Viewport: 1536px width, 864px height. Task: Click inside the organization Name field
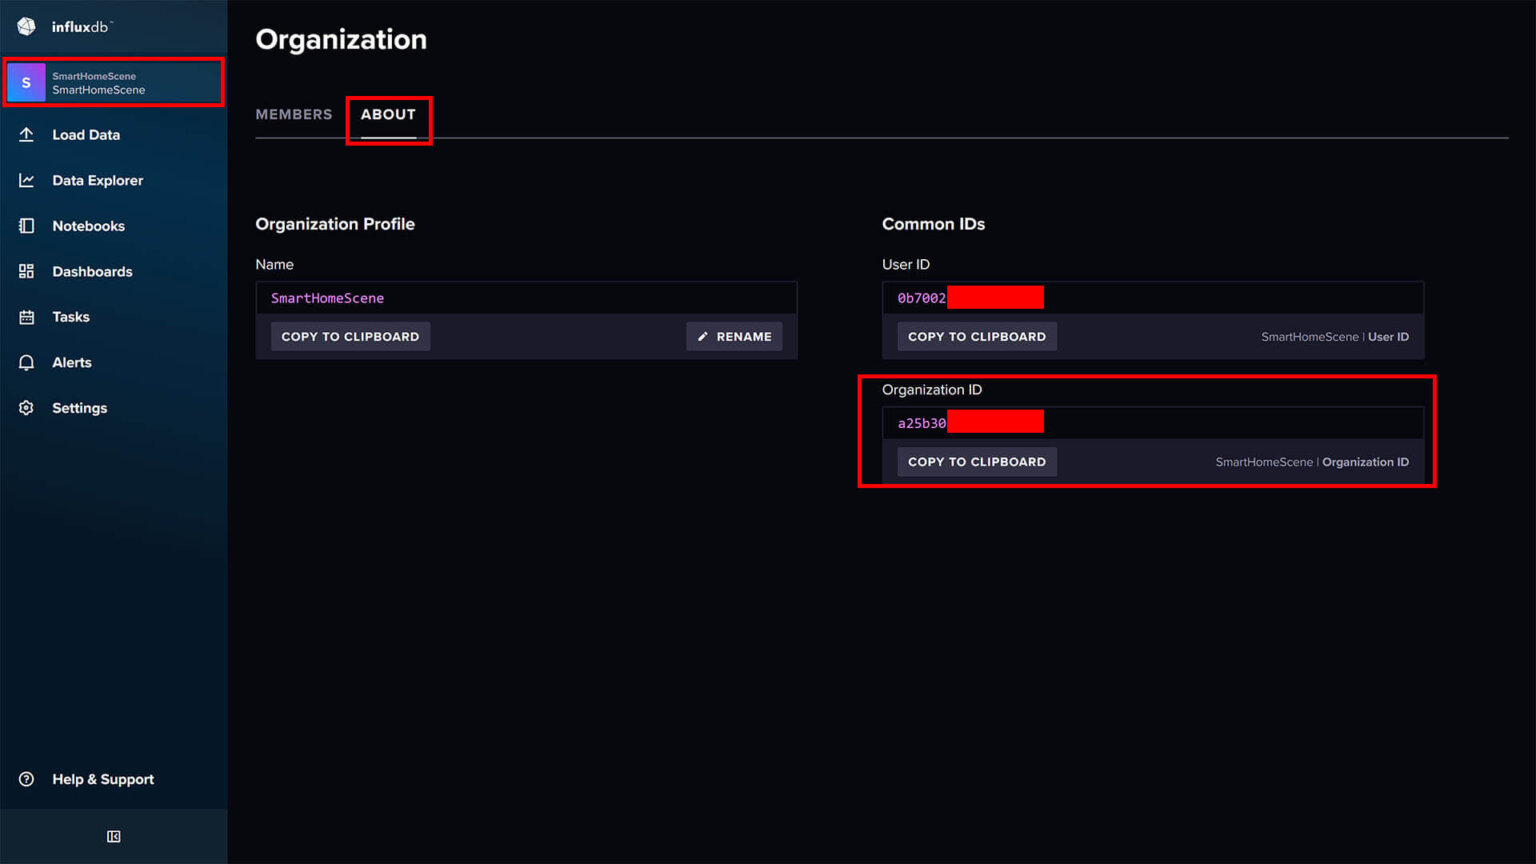(x=526, y=297)
